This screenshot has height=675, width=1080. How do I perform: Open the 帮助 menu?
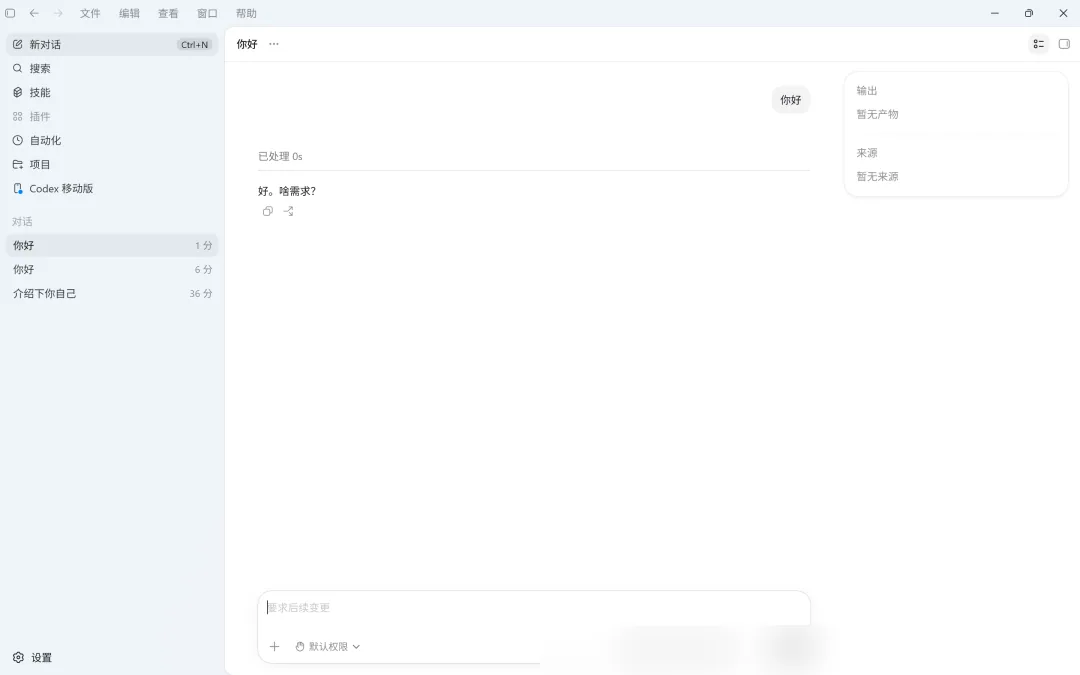(246, 13)
